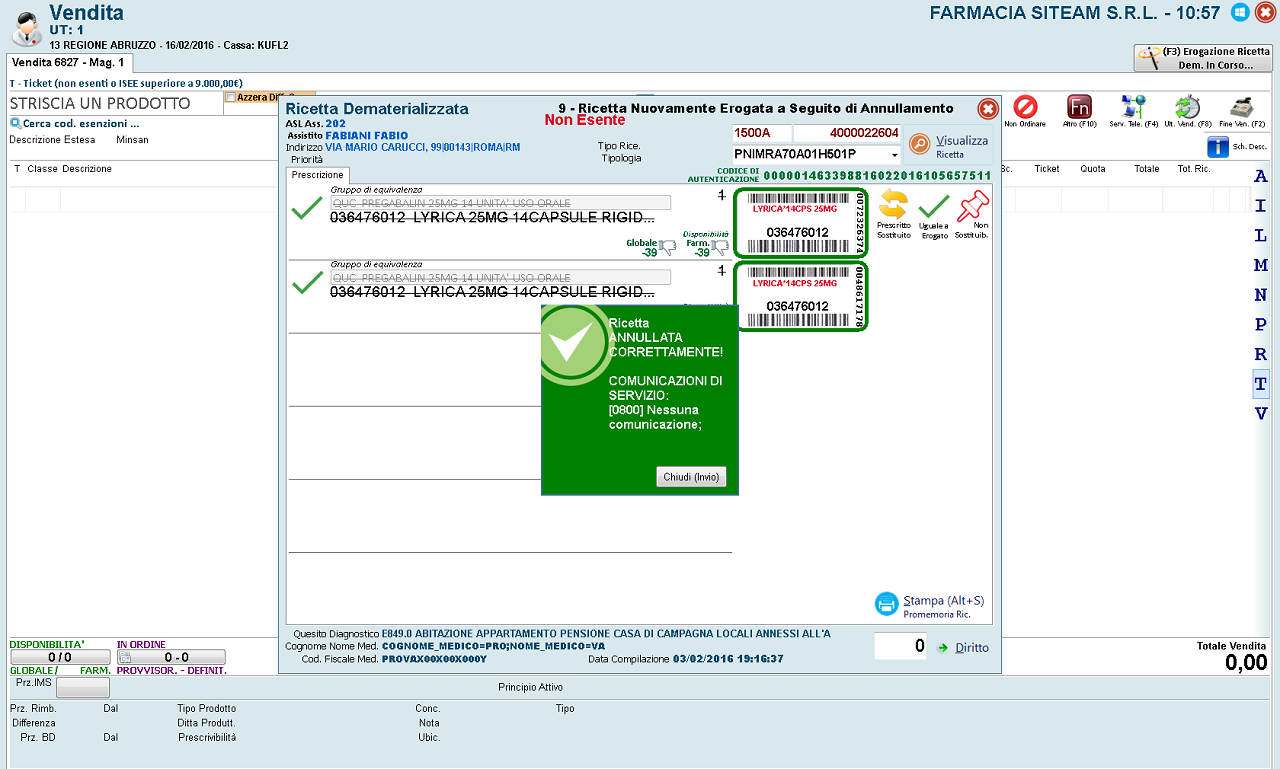The width and height of the screenshot is (1280, 769).
Task: Click the Non Ordinare prohibition icon
Action: coord(1025,107)
